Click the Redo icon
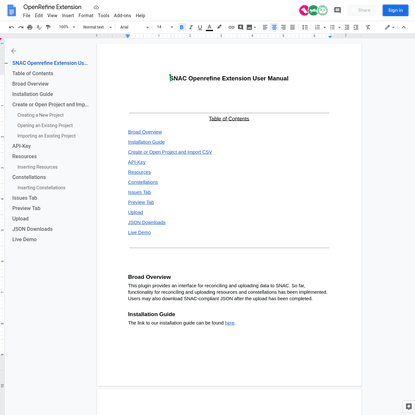Viewport: 415px width, 415px height. 21,27
